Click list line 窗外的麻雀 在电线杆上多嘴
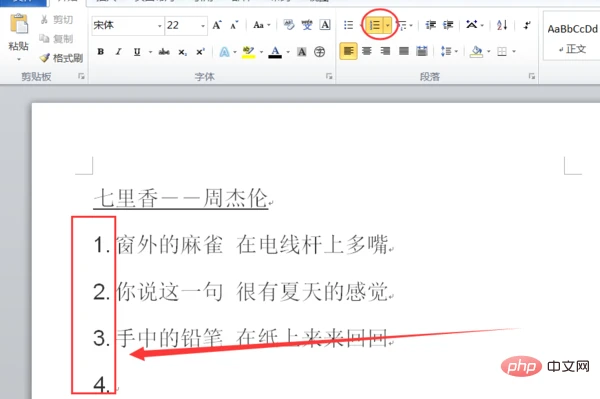 click(x=251, y=245)
